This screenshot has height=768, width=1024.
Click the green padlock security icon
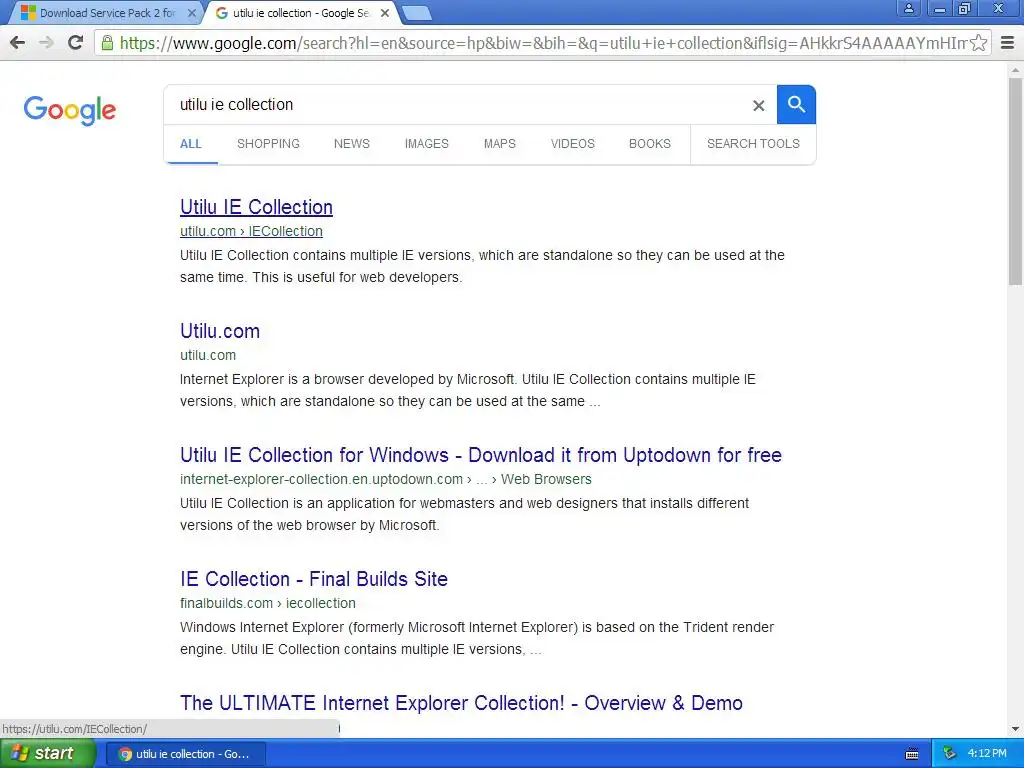[x=107, y=43]
